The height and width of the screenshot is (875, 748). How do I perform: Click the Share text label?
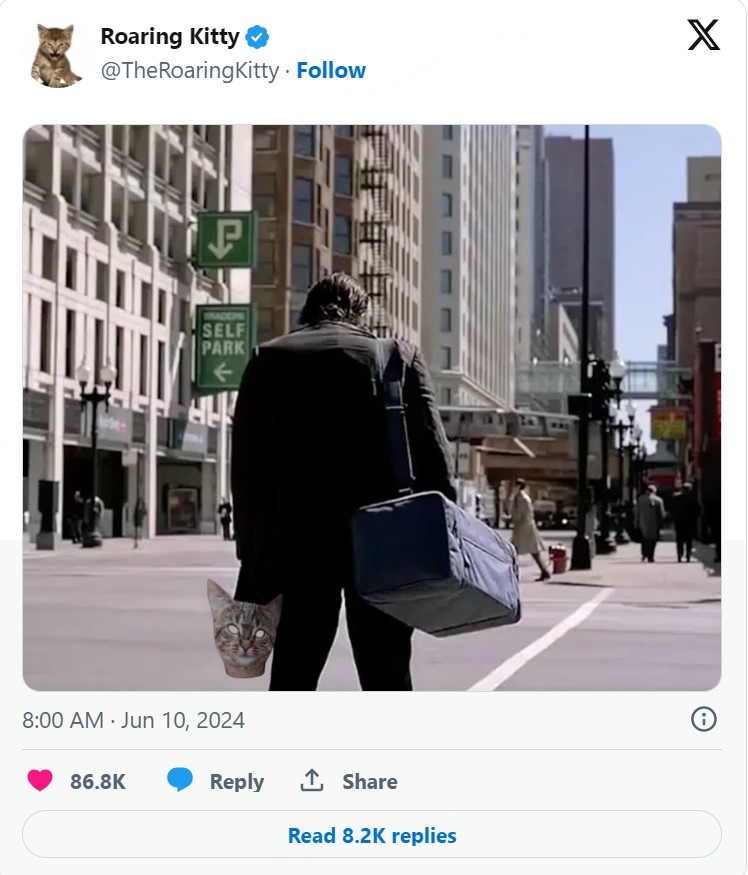tap(370, 781)
